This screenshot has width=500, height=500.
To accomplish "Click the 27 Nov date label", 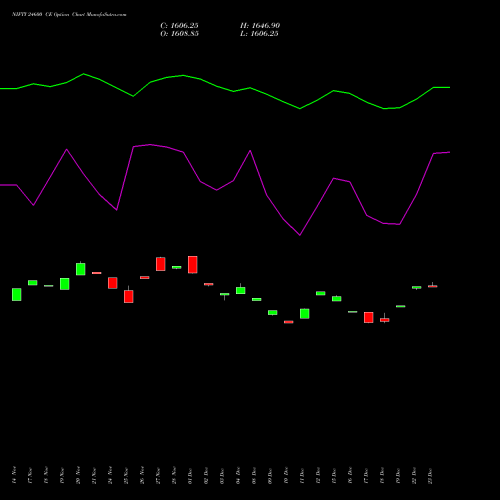I will 158,475.
